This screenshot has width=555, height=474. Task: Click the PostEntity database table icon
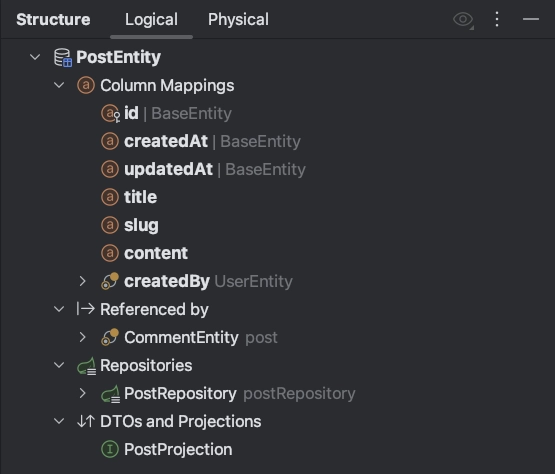(x=63, y=57)
